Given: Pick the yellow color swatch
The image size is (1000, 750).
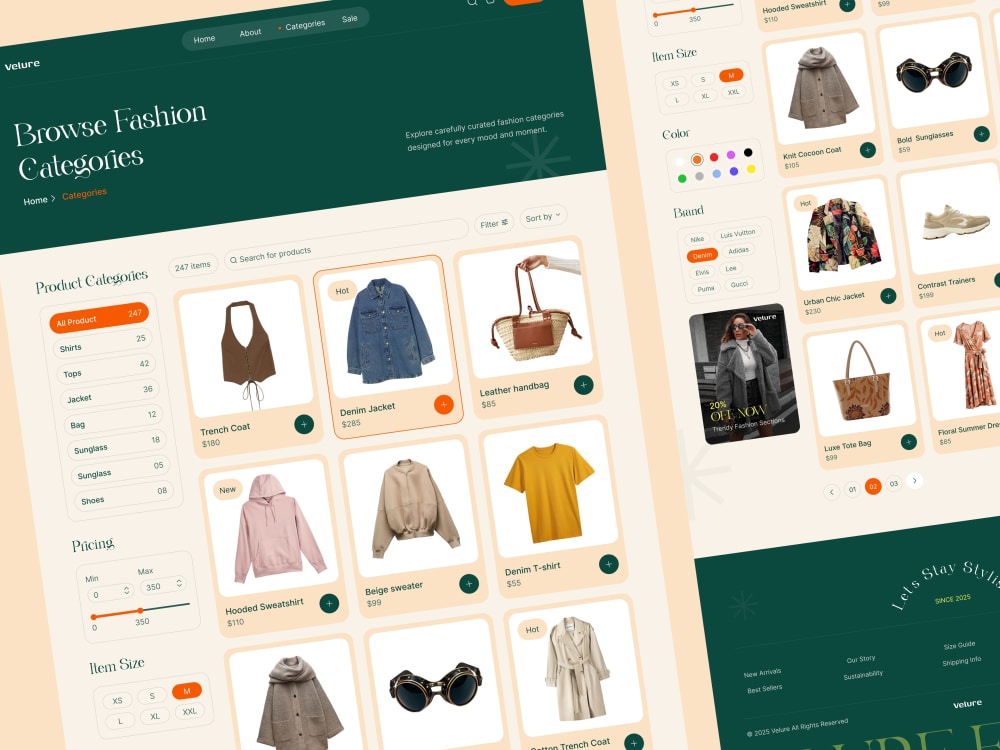Looking at the screenshot, I should [751, 169].
